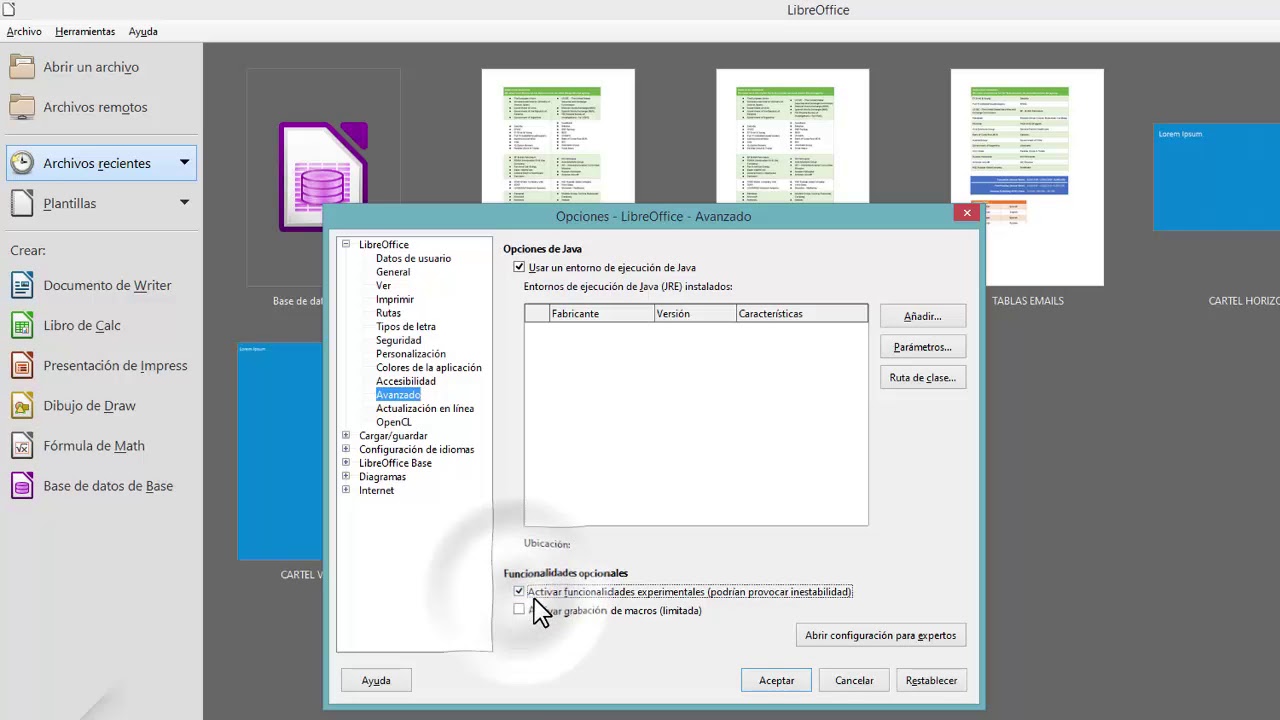Select Imprimir in options tree
The width and height of the screenshot is (1280, 720).
click(395, 299)
